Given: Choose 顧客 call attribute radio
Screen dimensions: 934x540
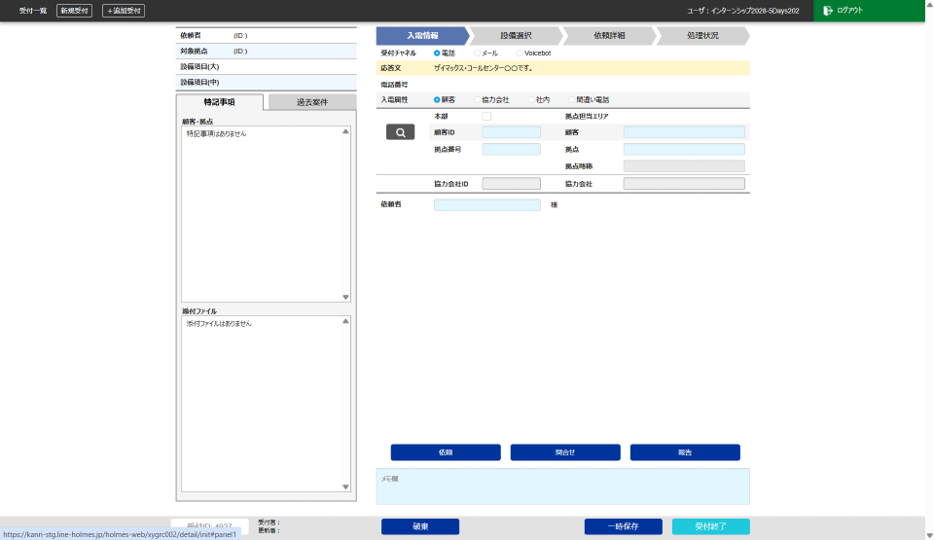Looking at the screenshot, I should [x=437, y=99].
